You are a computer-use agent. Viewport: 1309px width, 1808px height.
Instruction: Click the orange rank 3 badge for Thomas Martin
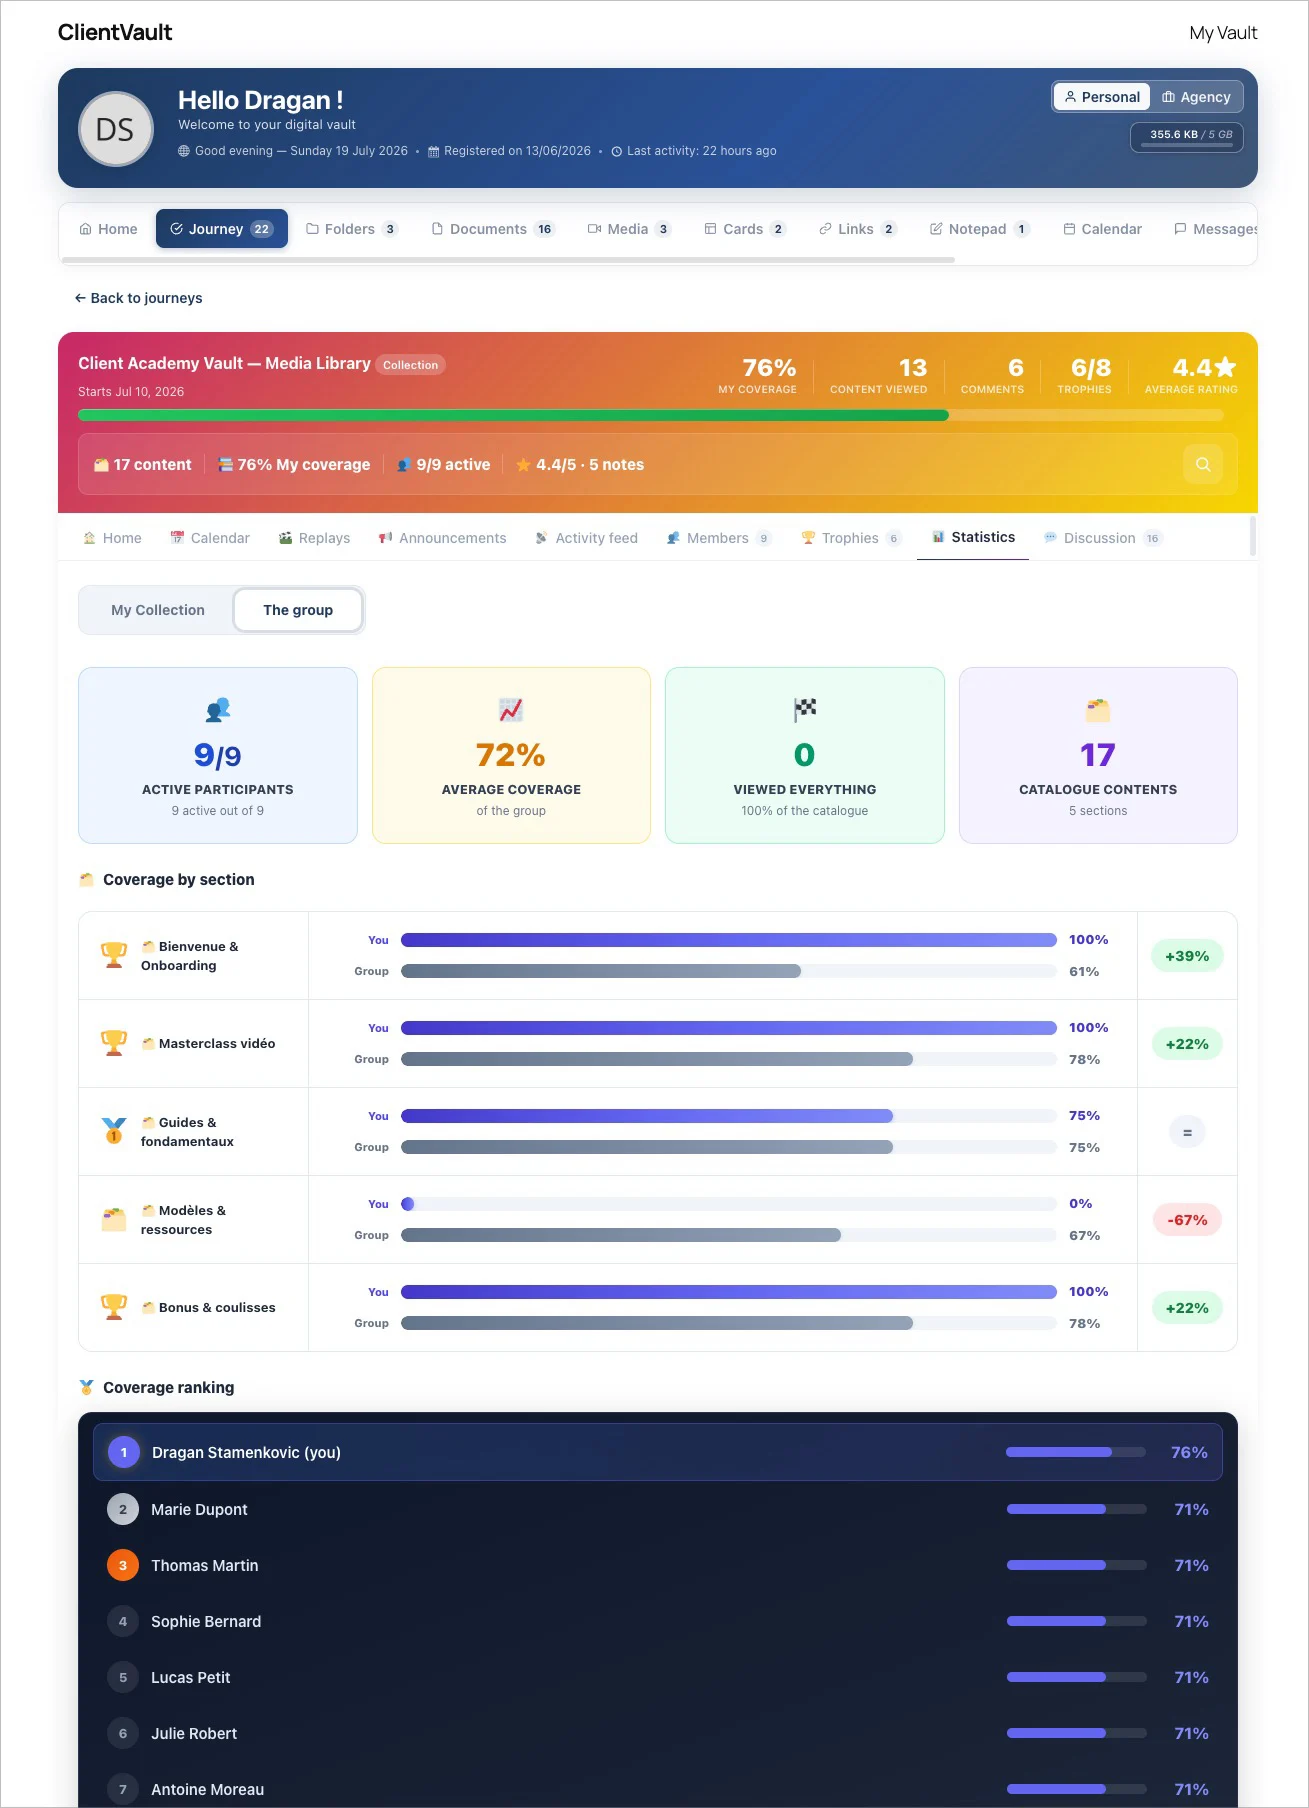(x=123, y=1565)
